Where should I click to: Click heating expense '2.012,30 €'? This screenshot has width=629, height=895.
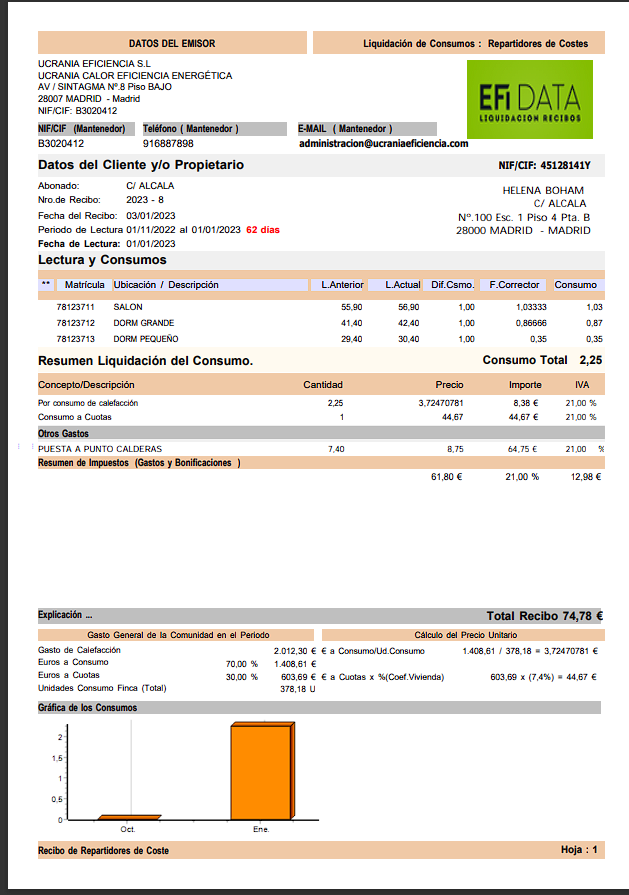pyautogui.click(x=295, y=651)
